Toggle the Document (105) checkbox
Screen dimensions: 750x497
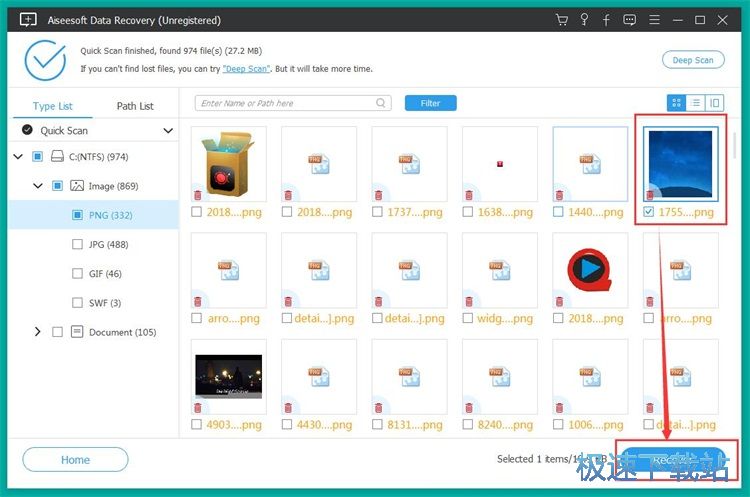(x=57, y=331)
